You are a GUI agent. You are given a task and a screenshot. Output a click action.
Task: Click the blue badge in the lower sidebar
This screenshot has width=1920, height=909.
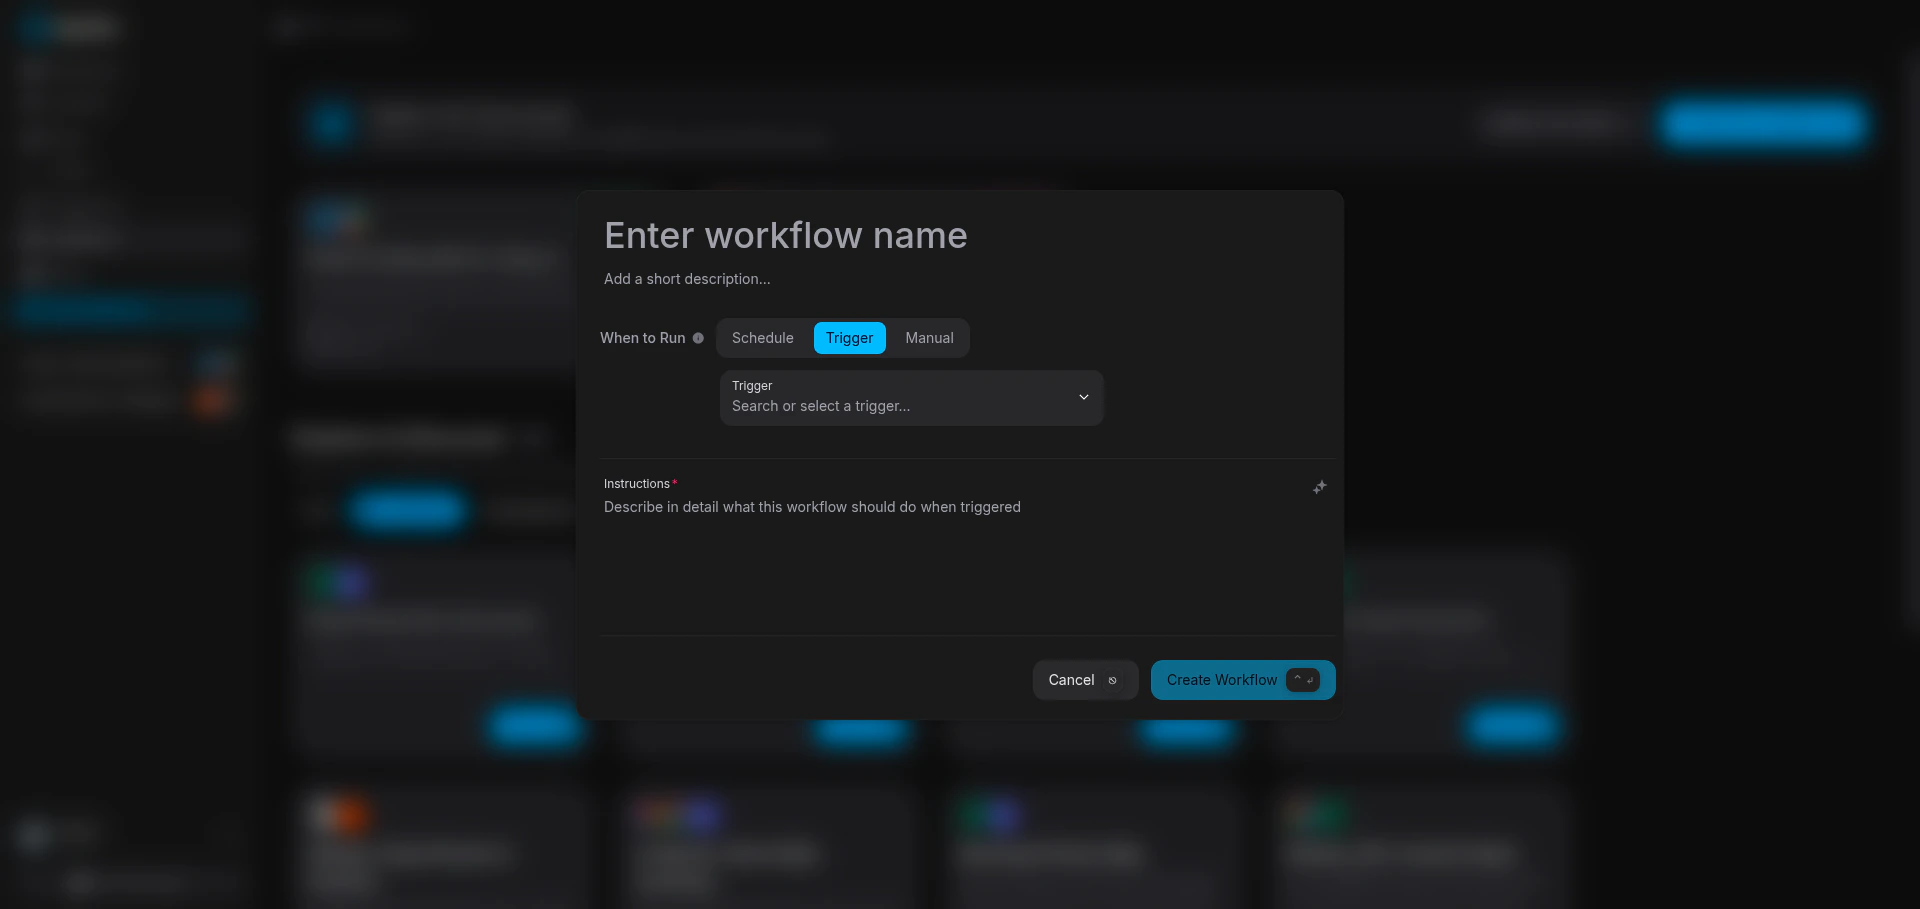click(x=216, y=362)
